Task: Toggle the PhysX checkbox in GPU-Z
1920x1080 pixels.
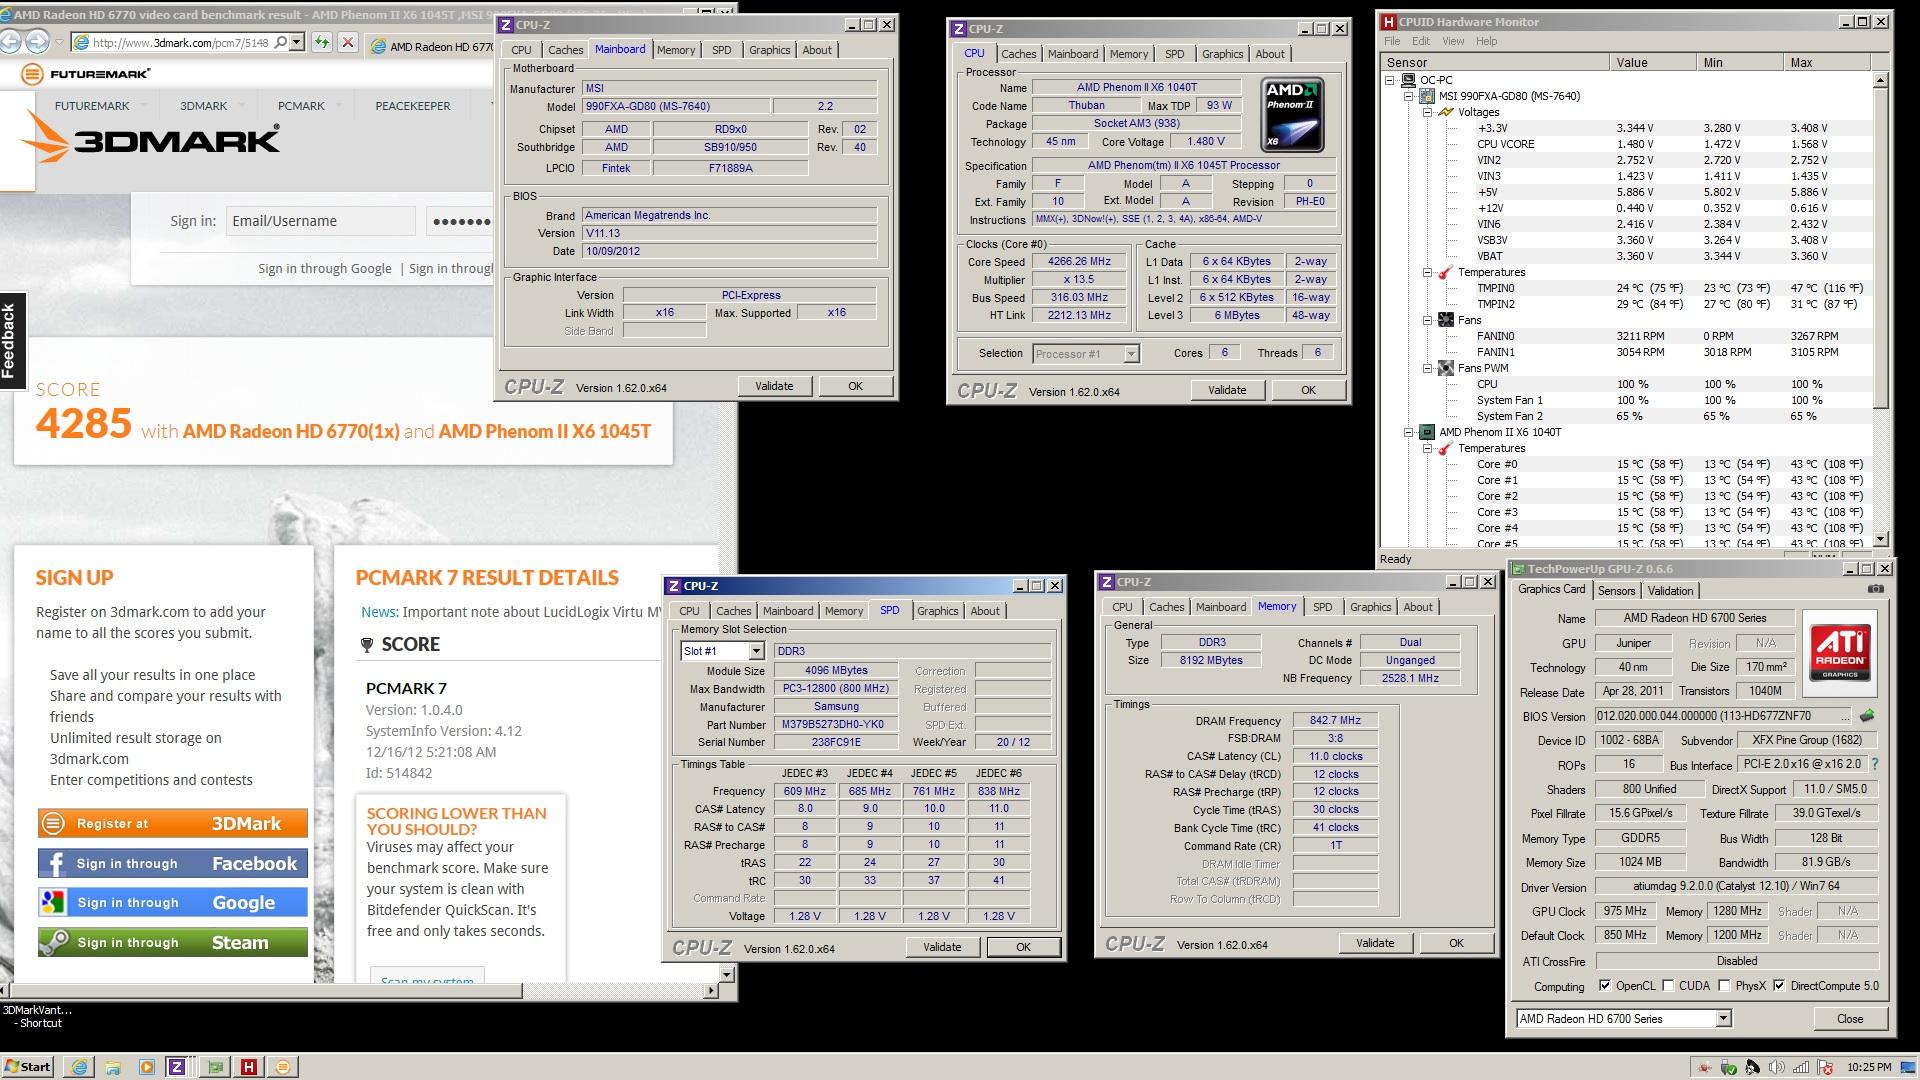Action: tap(1724, 986)
